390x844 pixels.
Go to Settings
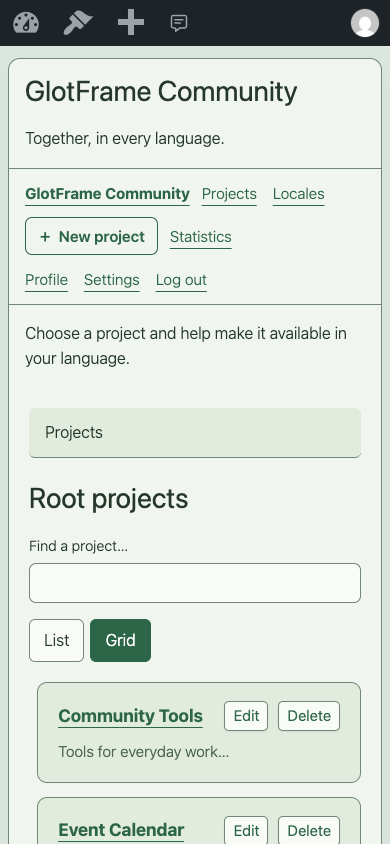111,280
